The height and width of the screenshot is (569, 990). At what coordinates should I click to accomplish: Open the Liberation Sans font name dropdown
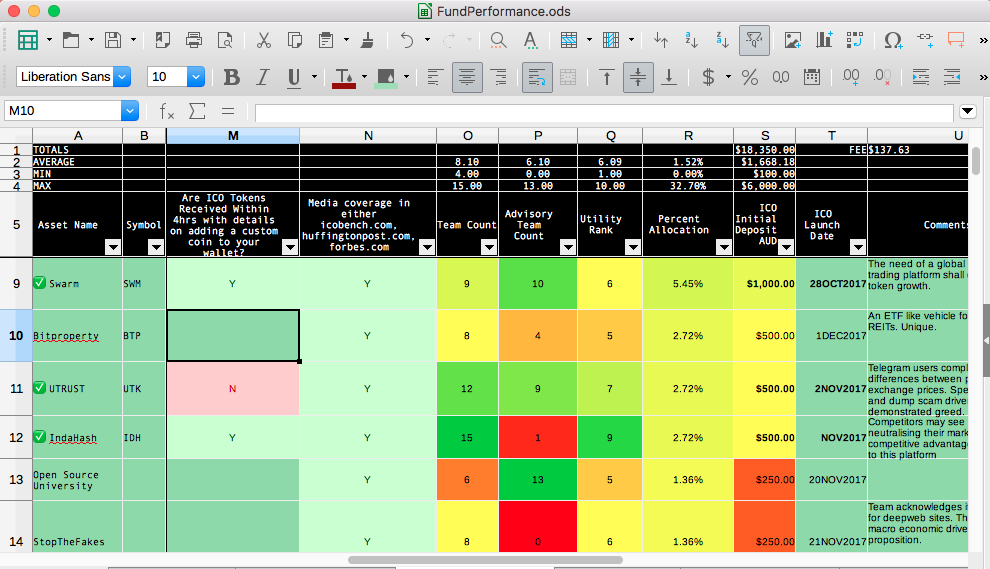click(x=122, y=77)
